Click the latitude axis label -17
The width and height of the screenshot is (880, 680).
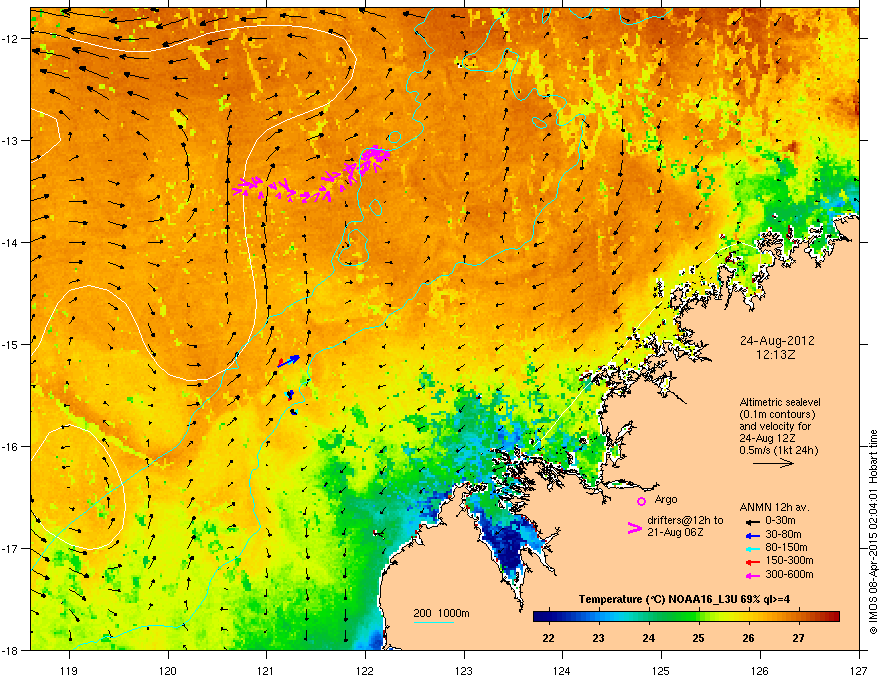point(10,548)
